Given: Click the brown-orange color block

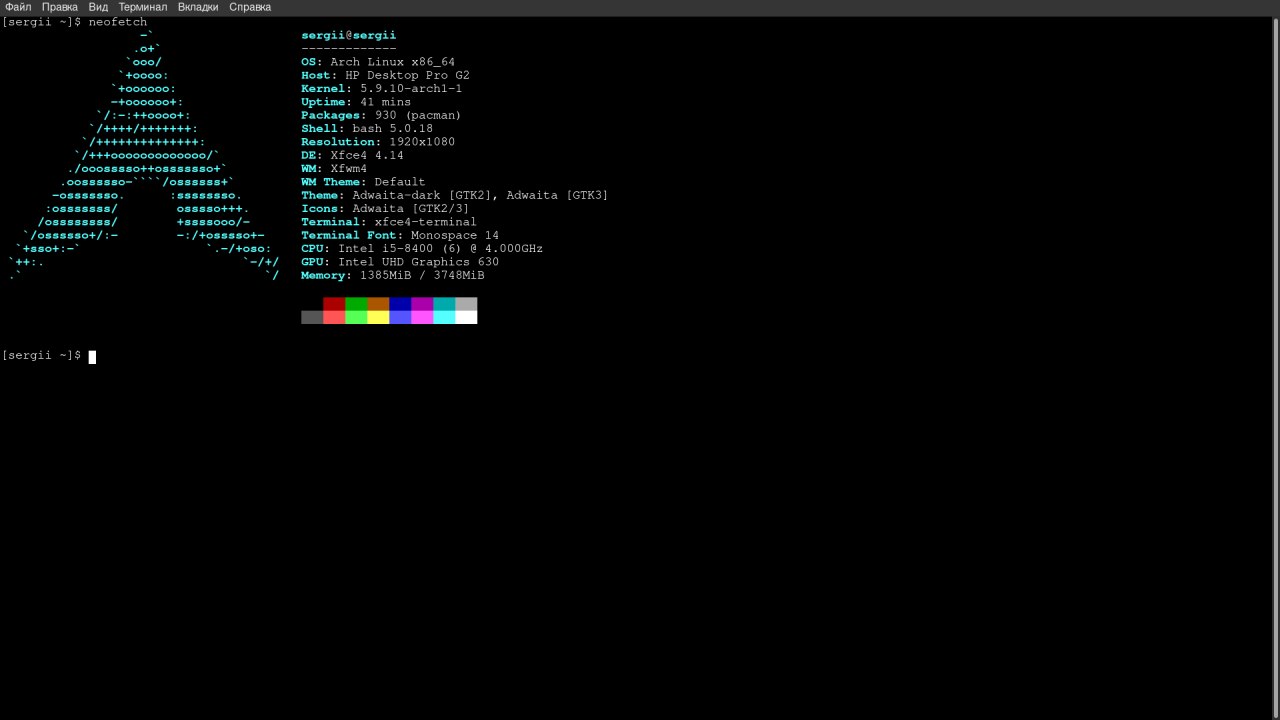Looking at the screenshot, I should tap(378, 304).
